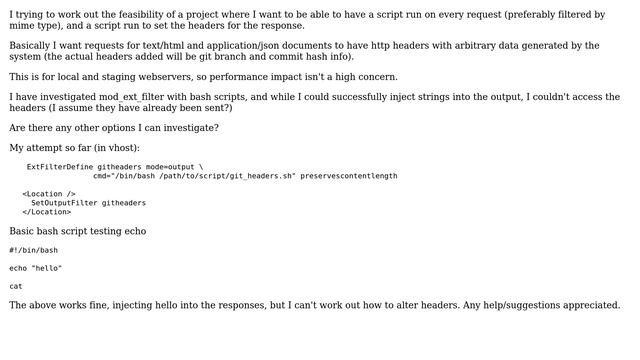Click the ExtFilterDefine githeaders code line
Image resolution: width=640 pixels, height=360 pixels.
(115, 167)
